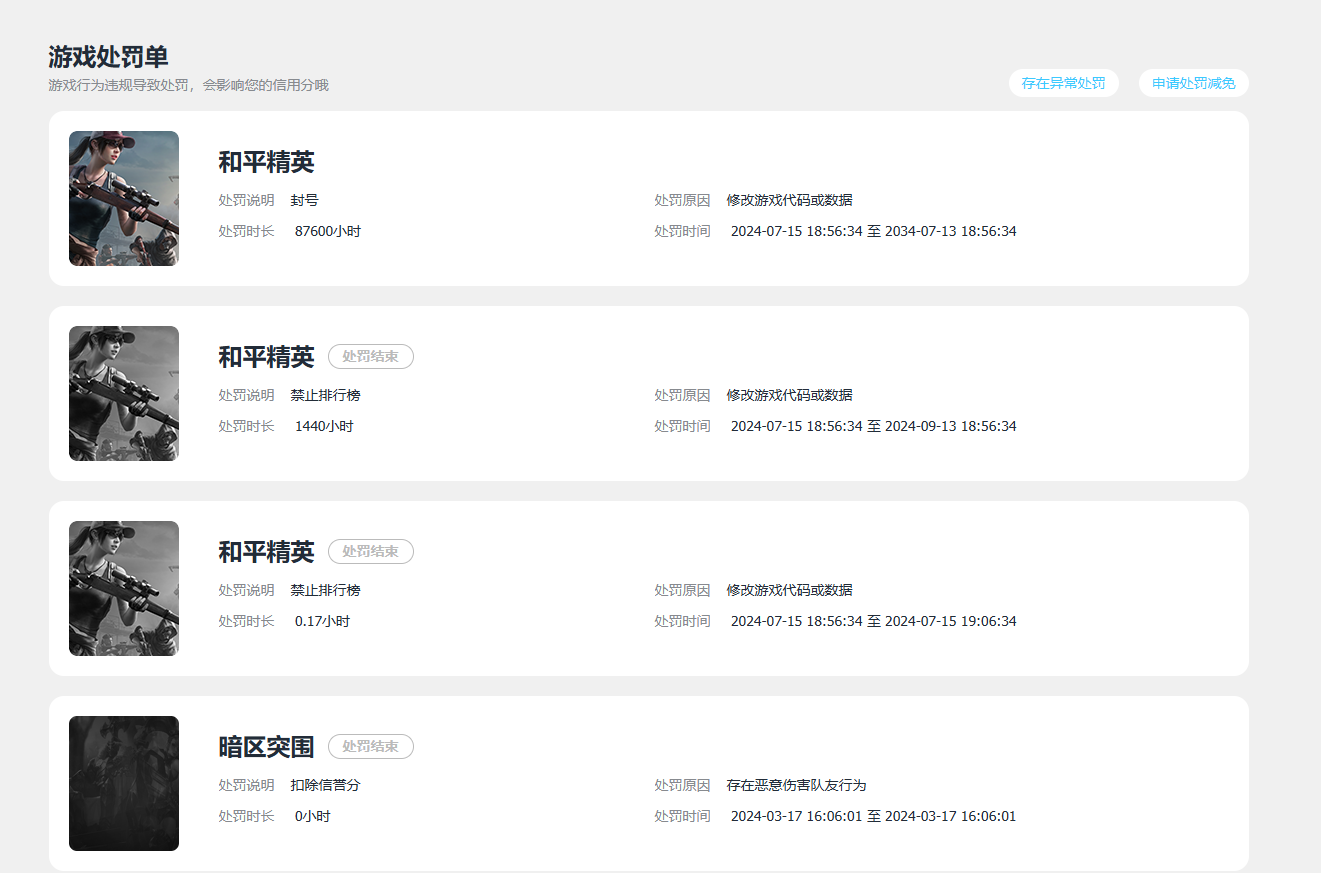The image size is (1321, 873).
Task: Select the time range ending 2034-07-13 18:56:34
Action: coord(874,231)
